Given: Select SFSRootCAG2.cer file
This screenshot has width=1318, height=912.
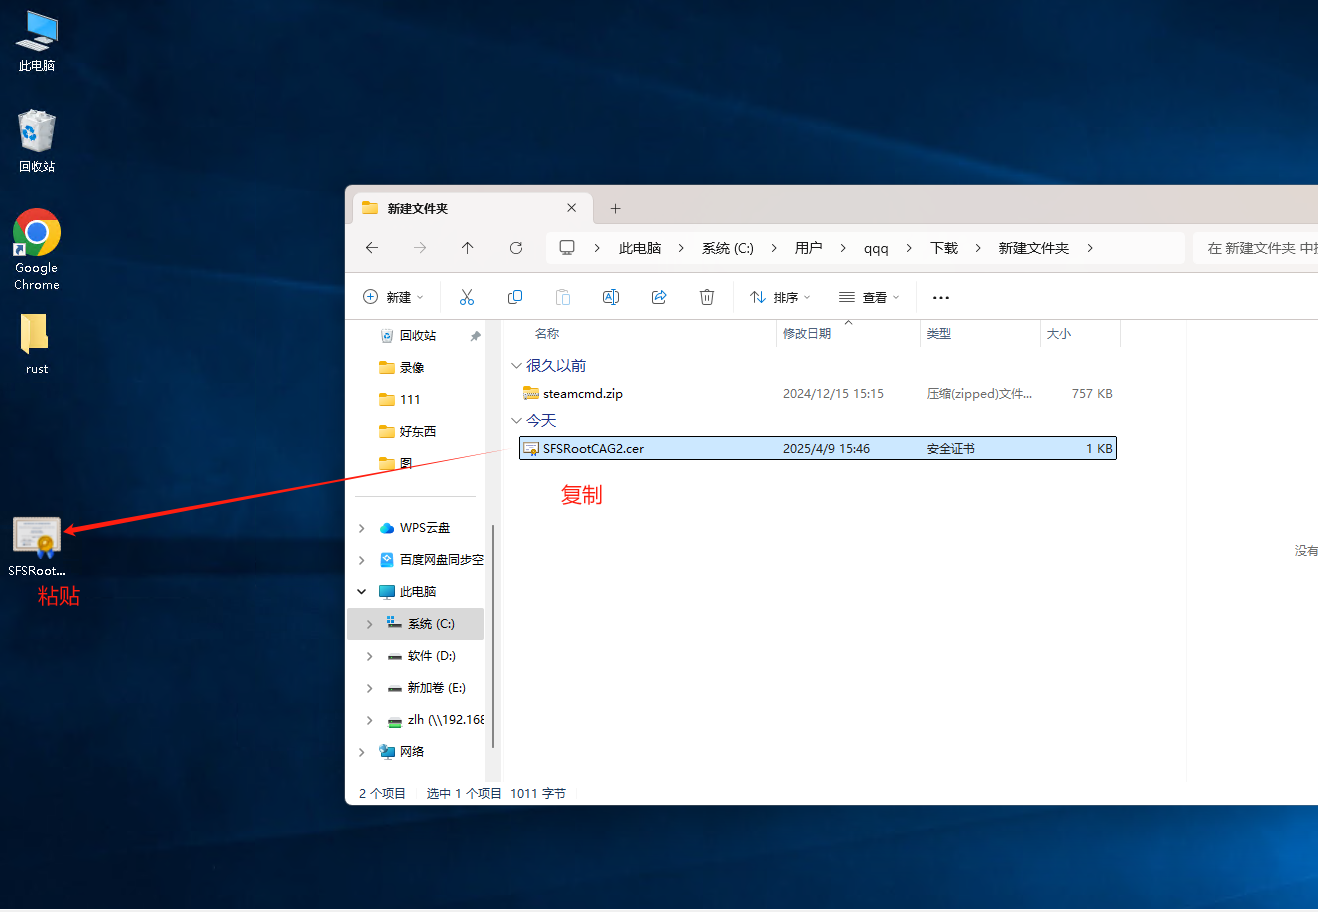Looking at the screenshot, I should [817, 449].
